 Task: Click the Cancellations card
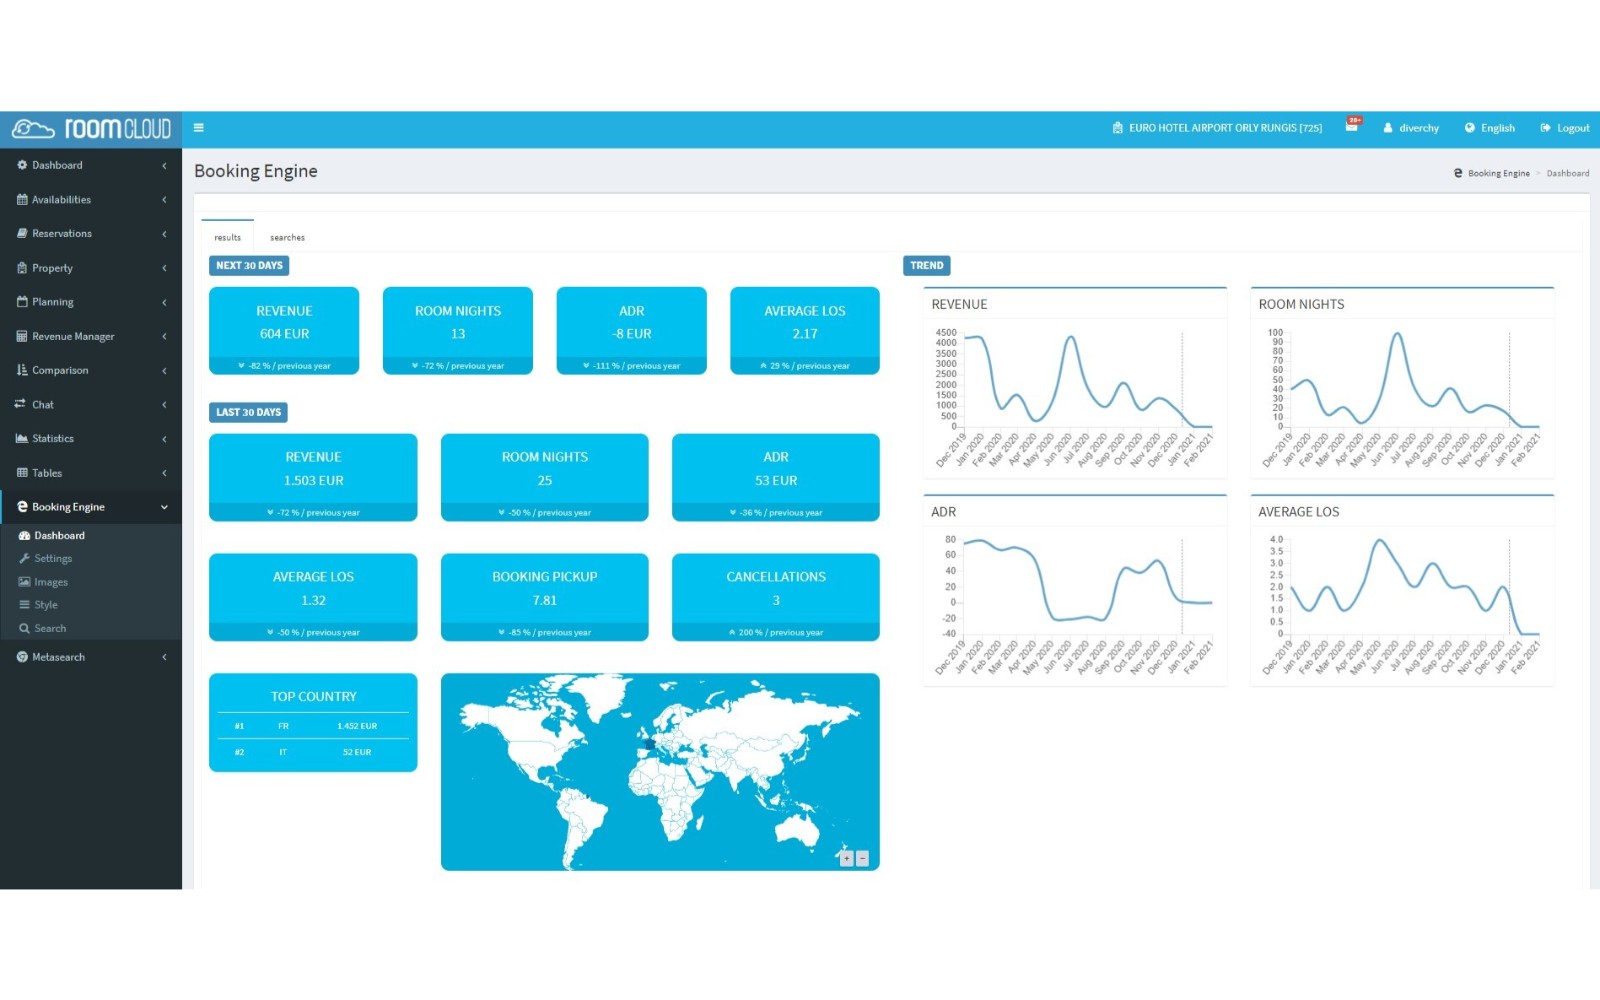776,597
